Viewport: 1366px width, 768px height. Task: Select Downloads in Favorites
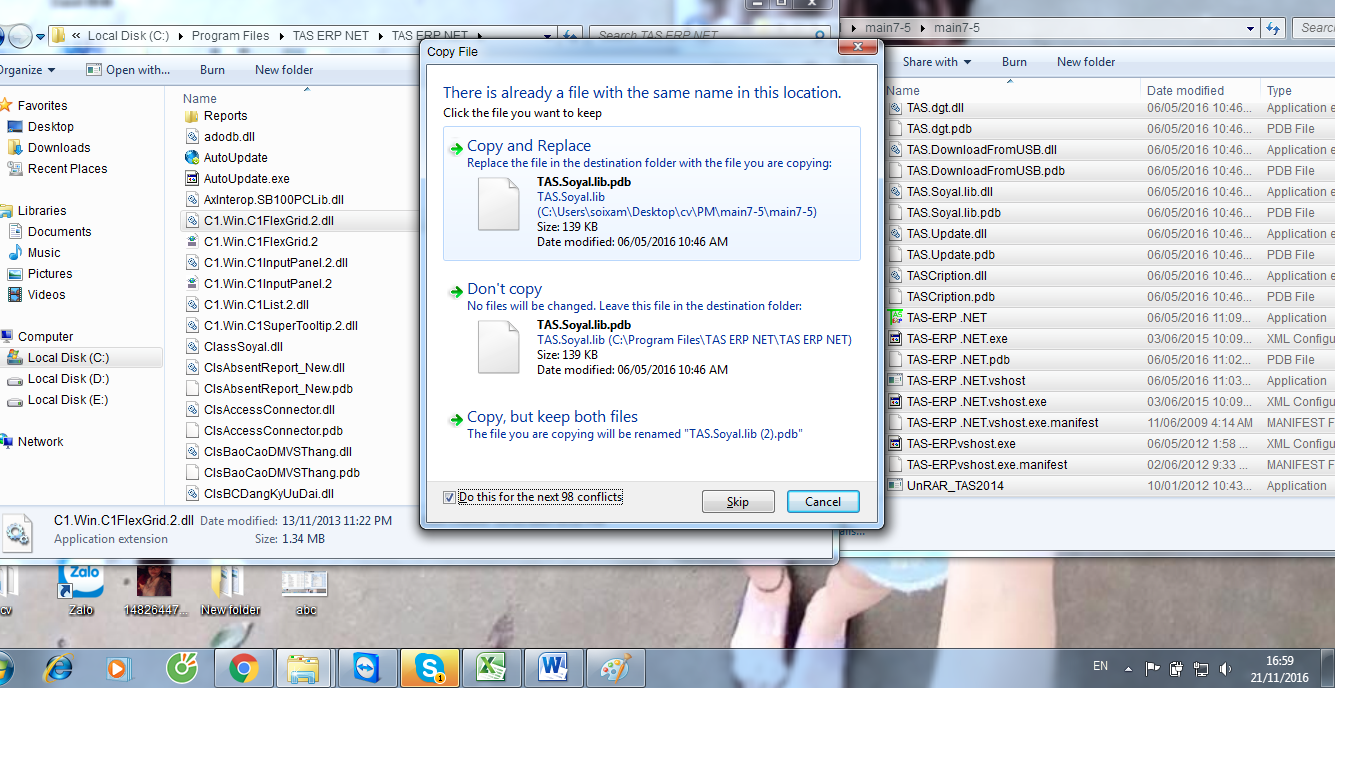point(59,148)
